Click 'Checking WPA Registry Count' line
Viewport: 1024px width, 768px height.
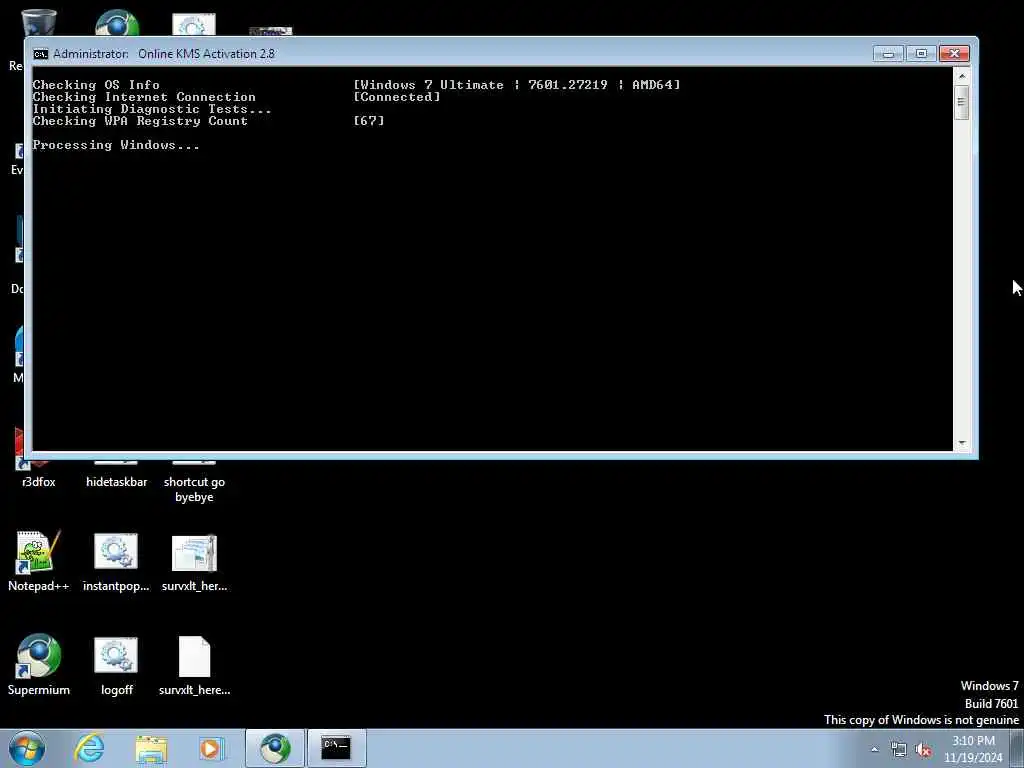coord(140,121)
